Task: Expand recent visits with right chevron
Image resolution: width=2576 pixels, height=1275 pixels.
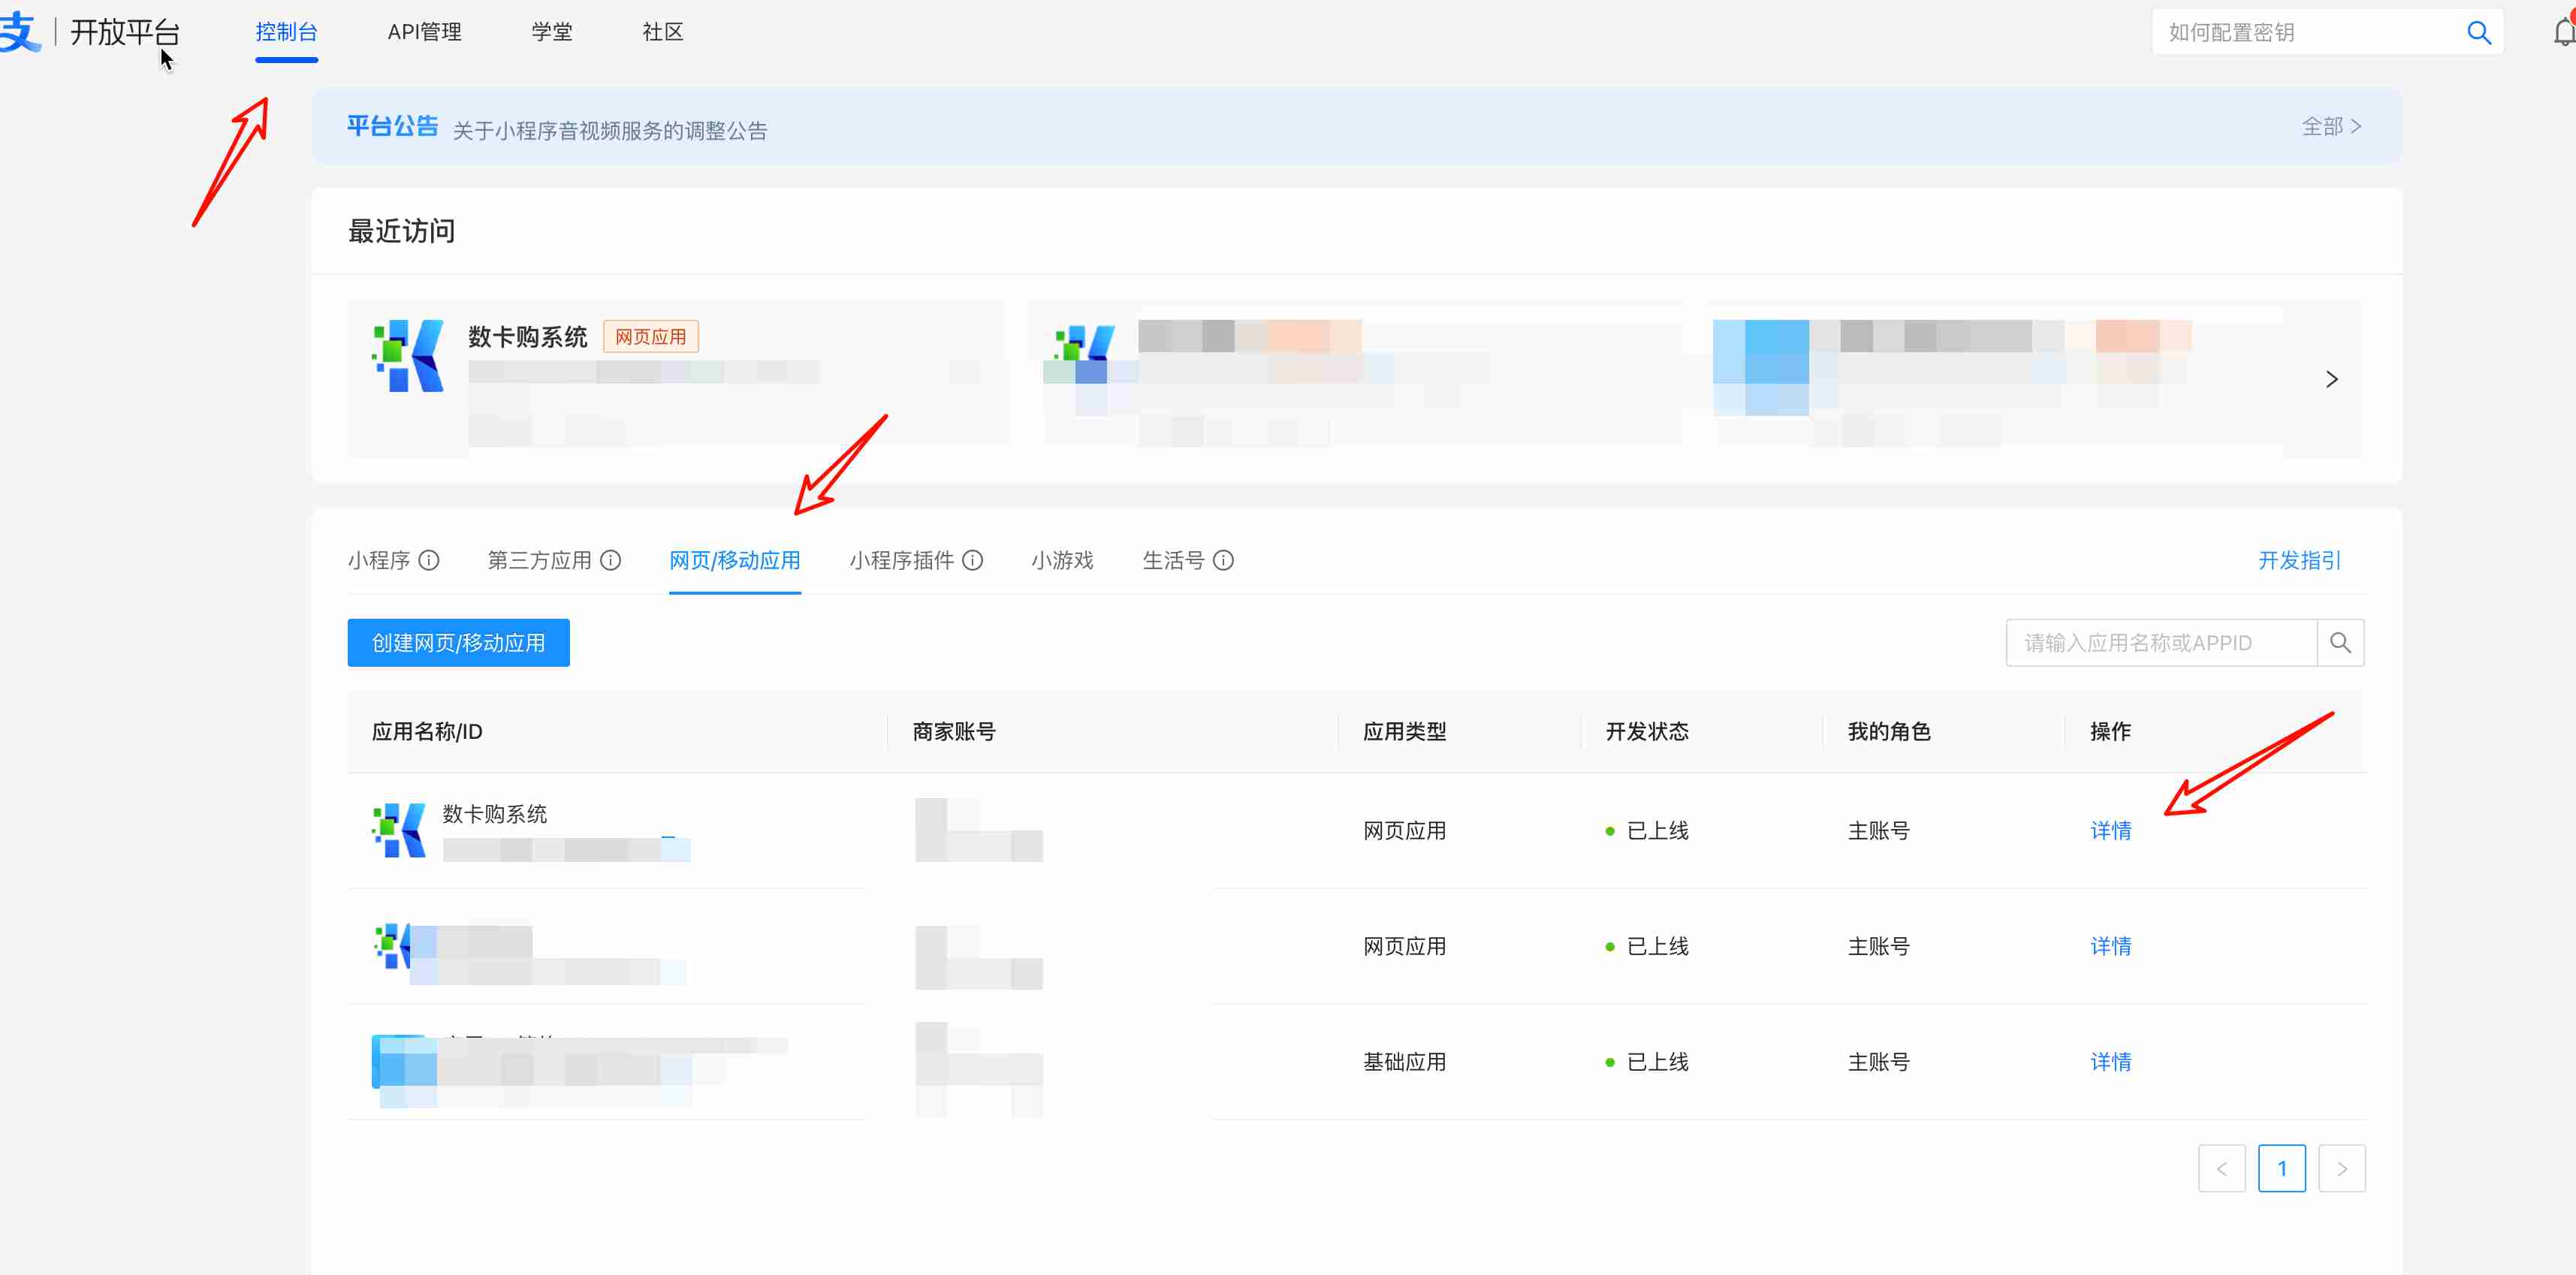Action: (x=2331, y=380)
